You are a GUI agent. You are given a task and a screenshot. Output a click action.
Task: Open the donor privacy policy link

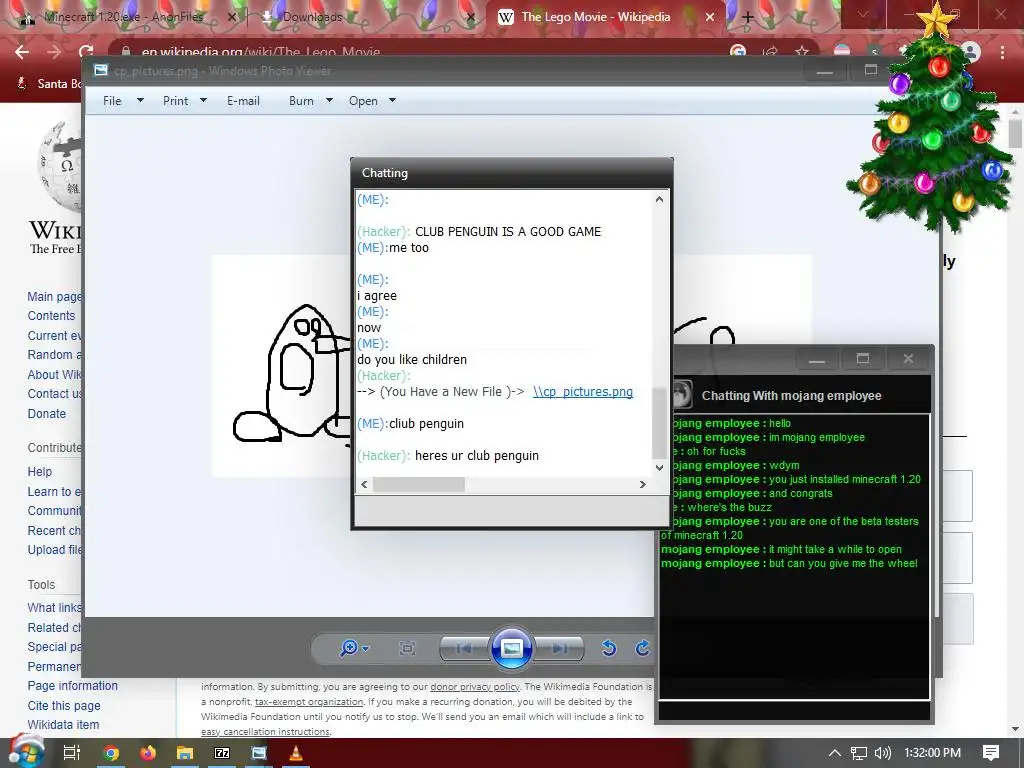[x=475, y=687]
